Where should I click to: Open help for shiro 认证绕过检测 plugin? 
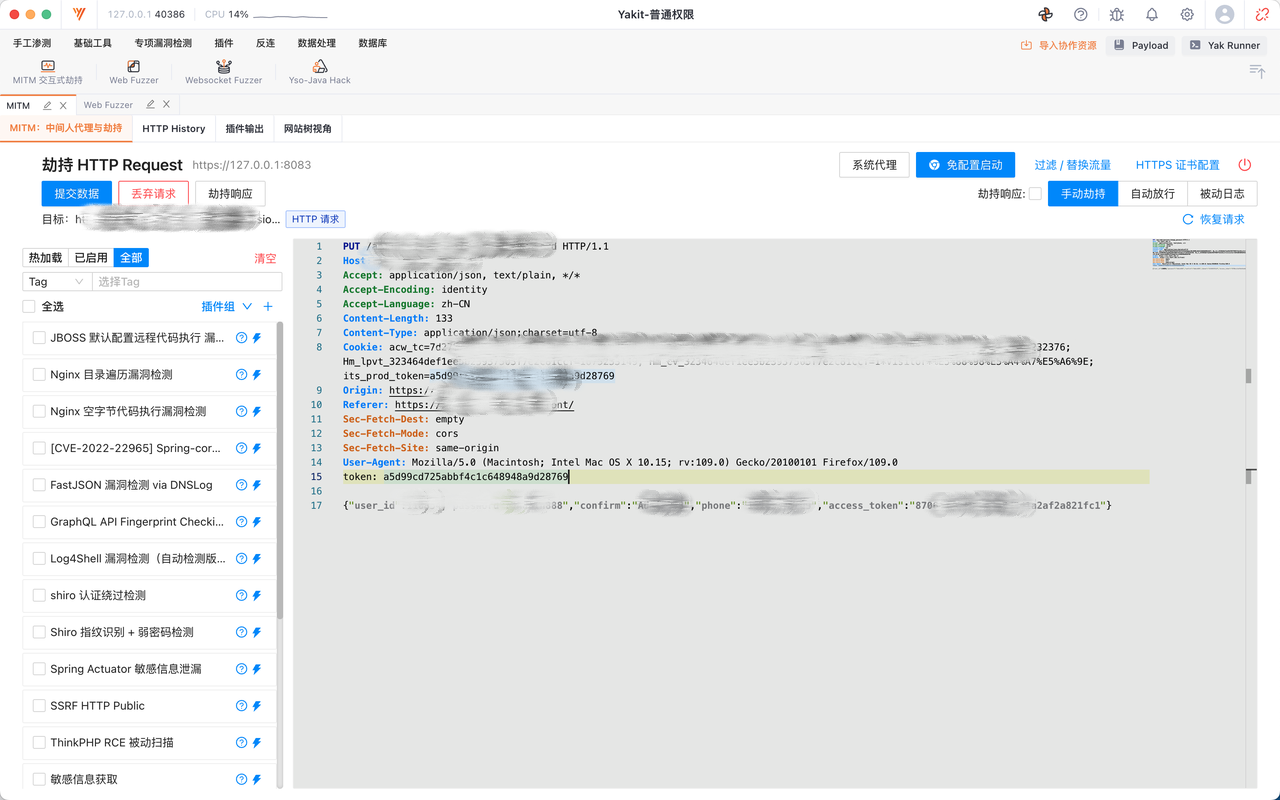(241, 596)
